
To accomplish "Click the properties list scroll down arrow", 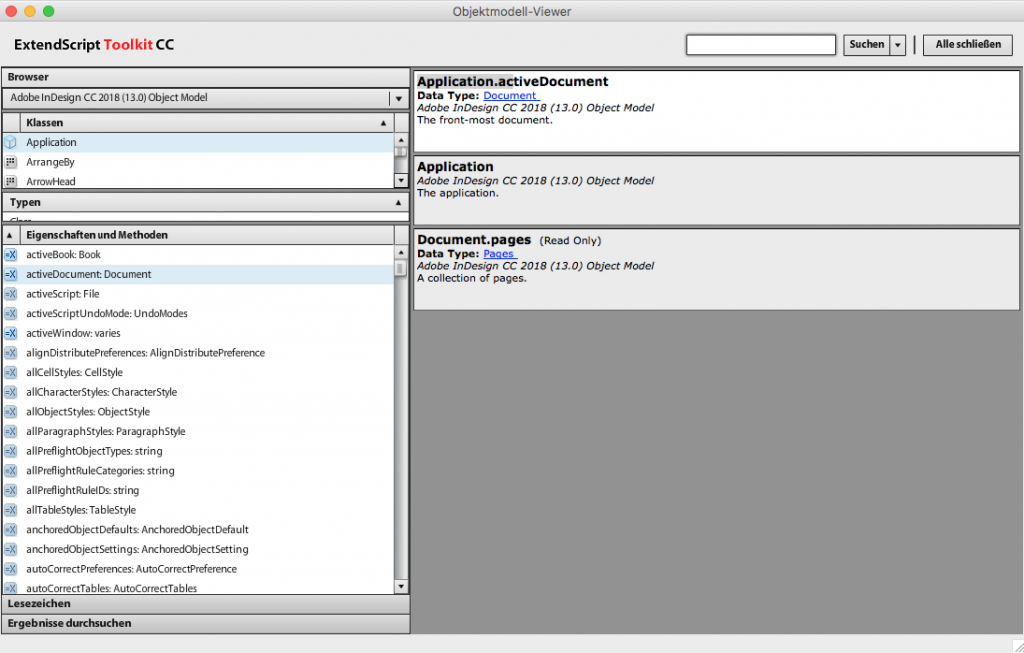I will pos(401,587).
